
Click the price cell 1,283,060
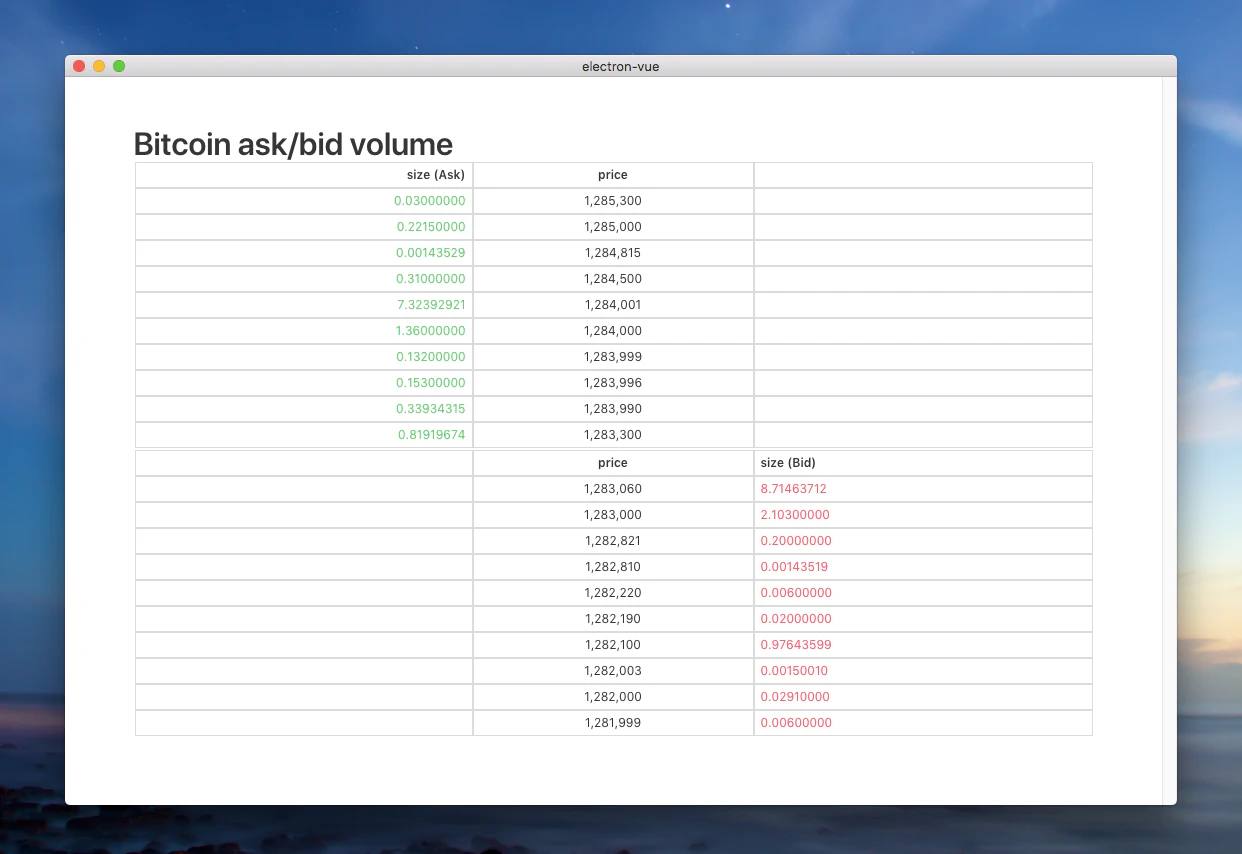pyautogui.click(x=613, y=489)
